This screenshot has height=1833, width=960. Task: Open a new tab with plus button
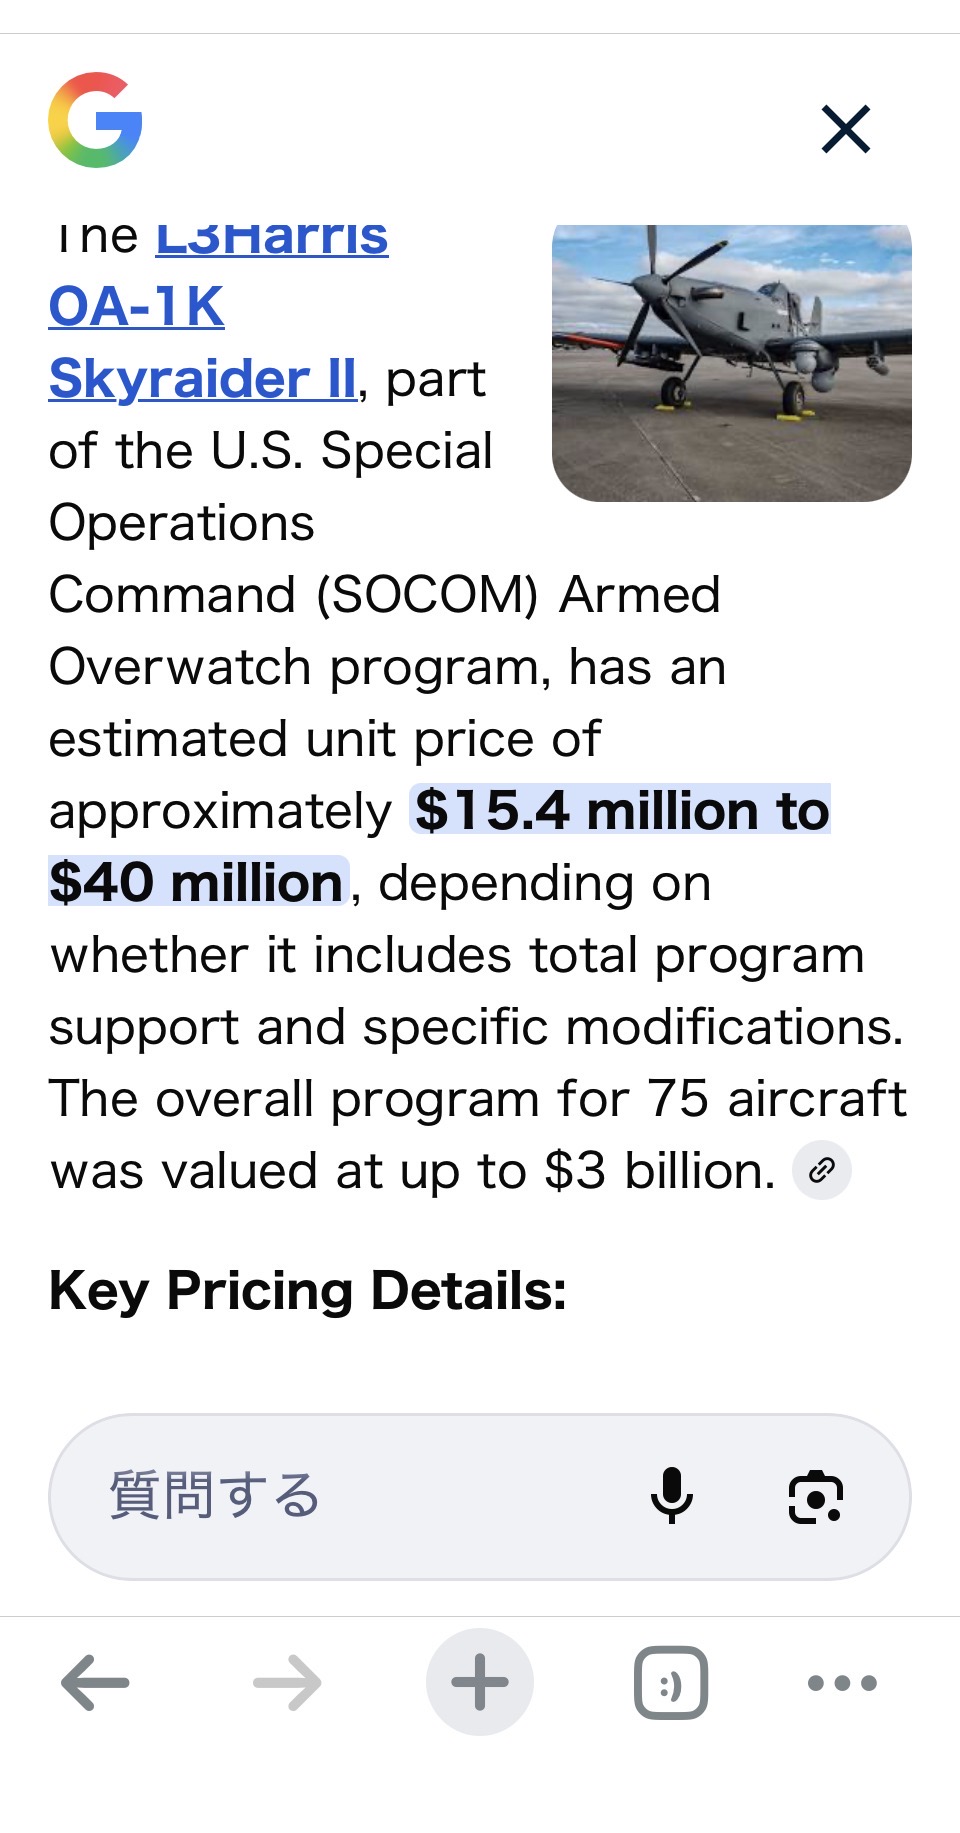480,1683
